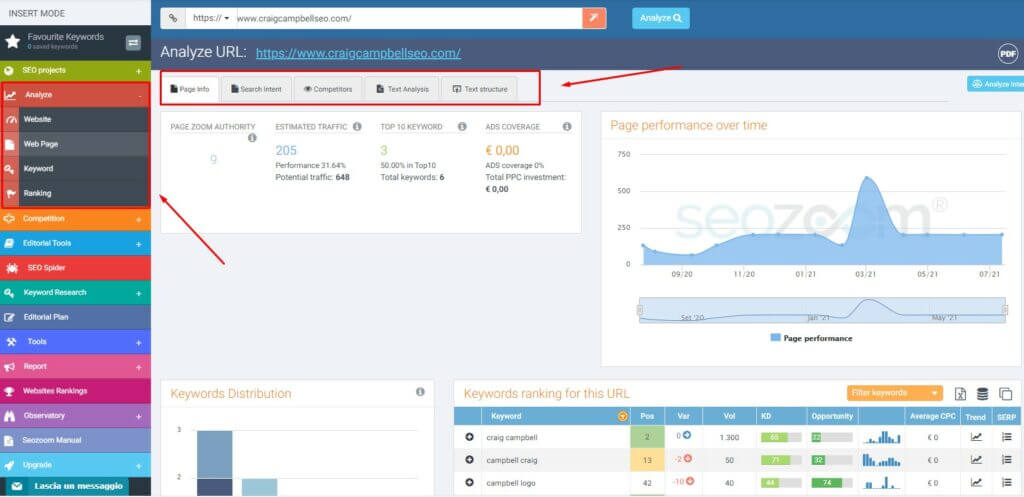Image resolution: width=1024 pixels, height=497 pixels.
Task: Switch to the Search Intent tab
Action: (255, 89)
